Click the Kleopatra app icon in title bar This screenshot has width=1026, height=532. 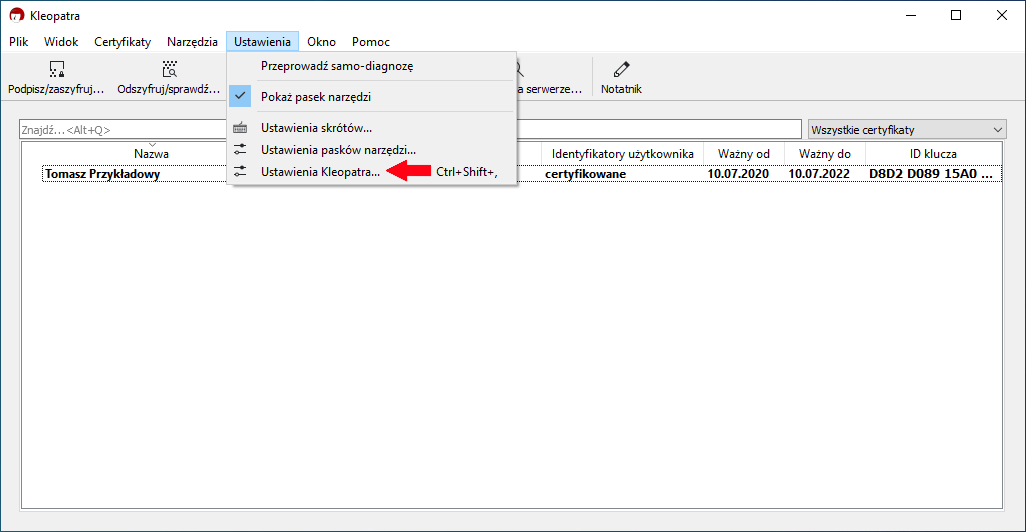pyautogui.click(x=16, y=15)
